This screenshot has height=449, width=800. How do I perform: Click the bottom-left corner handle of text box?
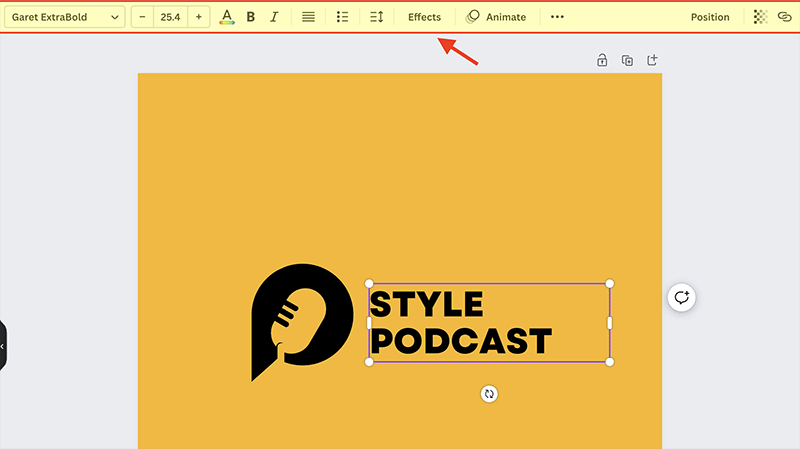coord(369,362)
